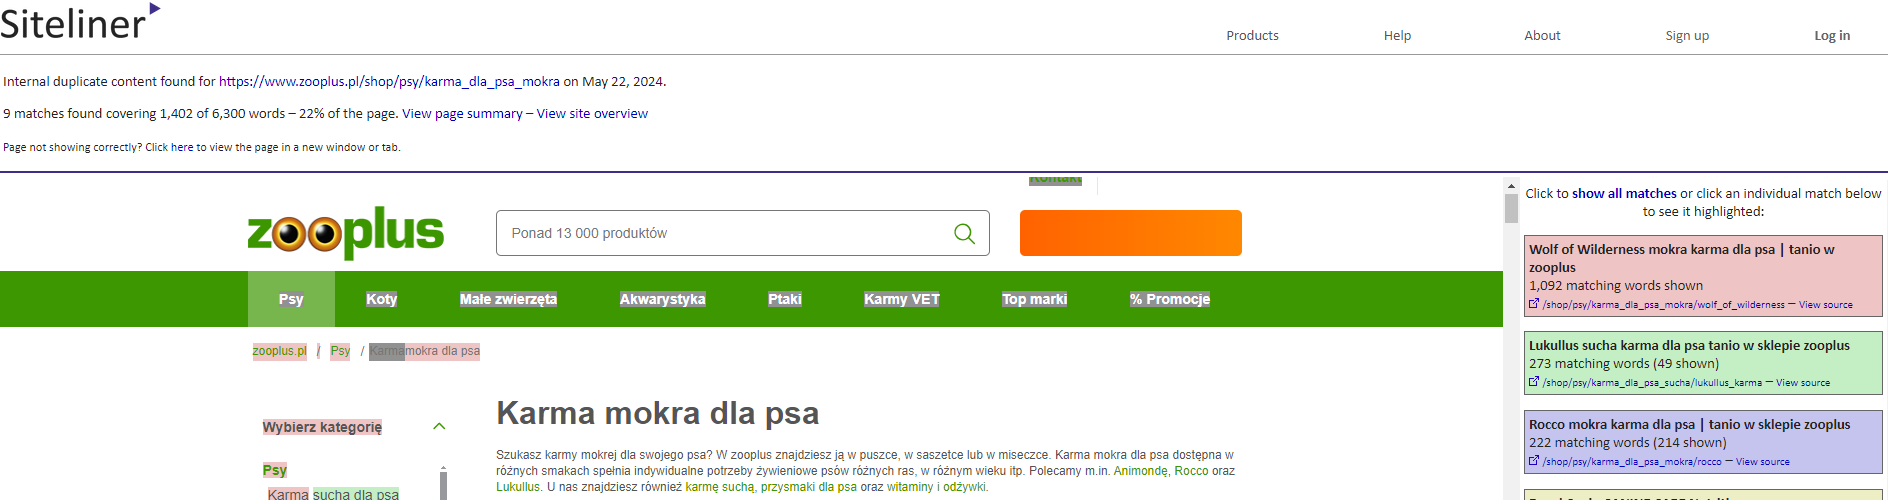1888x500 pixels.
Task: Select the Lukullus sucha karma match title
Action: [x=1689, y=345]
